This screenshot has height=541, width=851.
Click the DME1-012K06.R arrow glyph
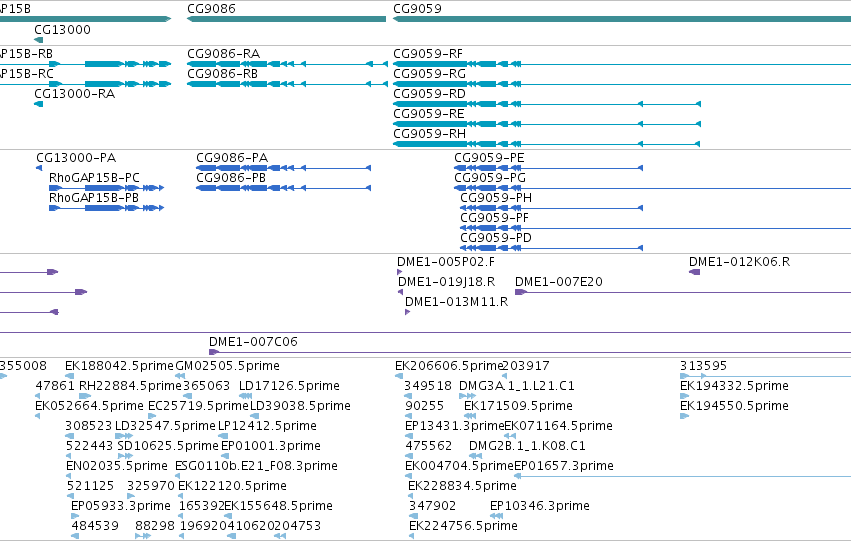point(694,272)
